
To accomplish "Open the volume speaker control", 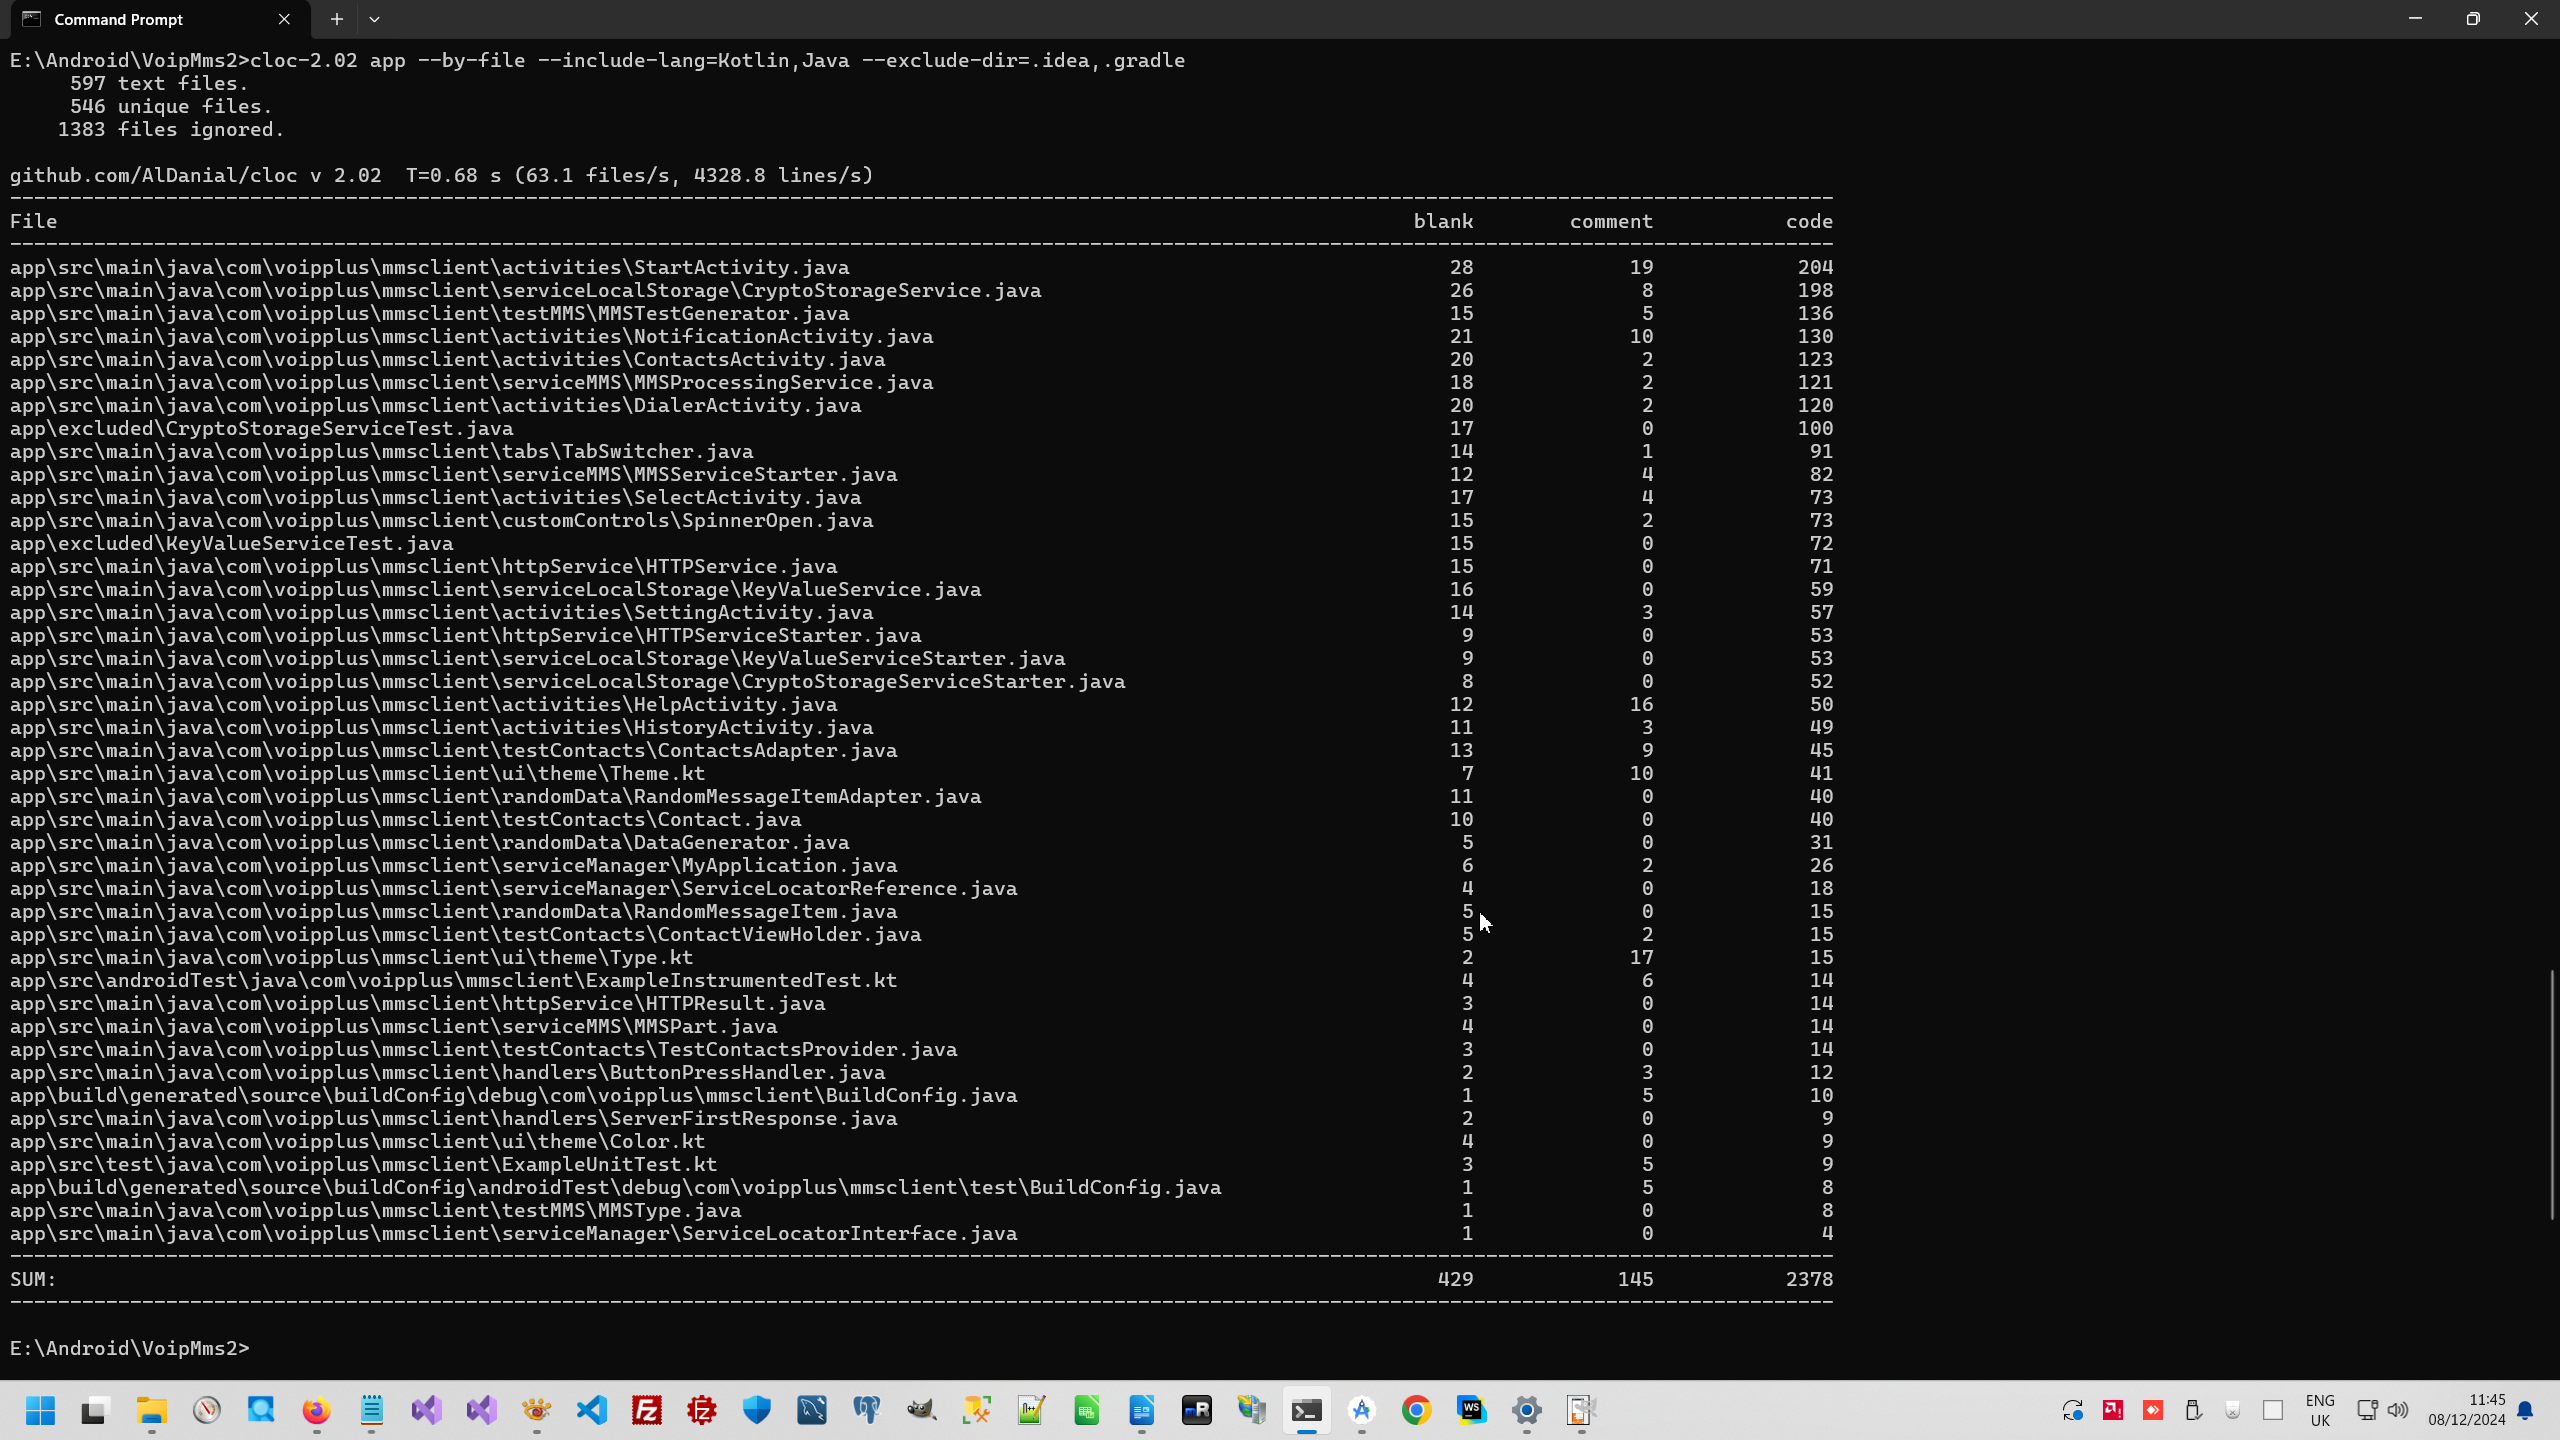I will (2398, 1410).
